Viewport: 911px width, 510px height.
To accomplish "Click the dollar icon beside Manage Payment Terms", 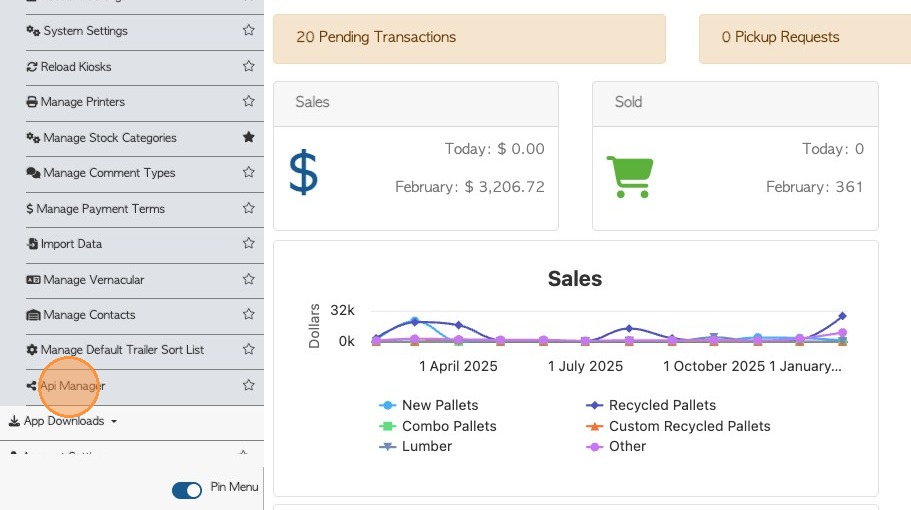I will point(30,209).
